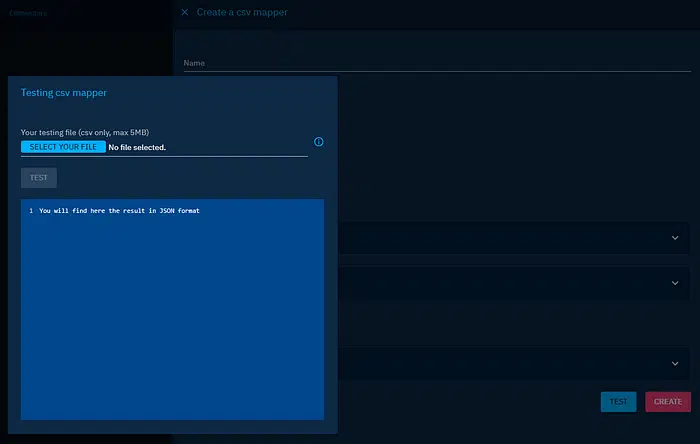
Task: Click line number 1 in result editor
Action: point(31,211)
